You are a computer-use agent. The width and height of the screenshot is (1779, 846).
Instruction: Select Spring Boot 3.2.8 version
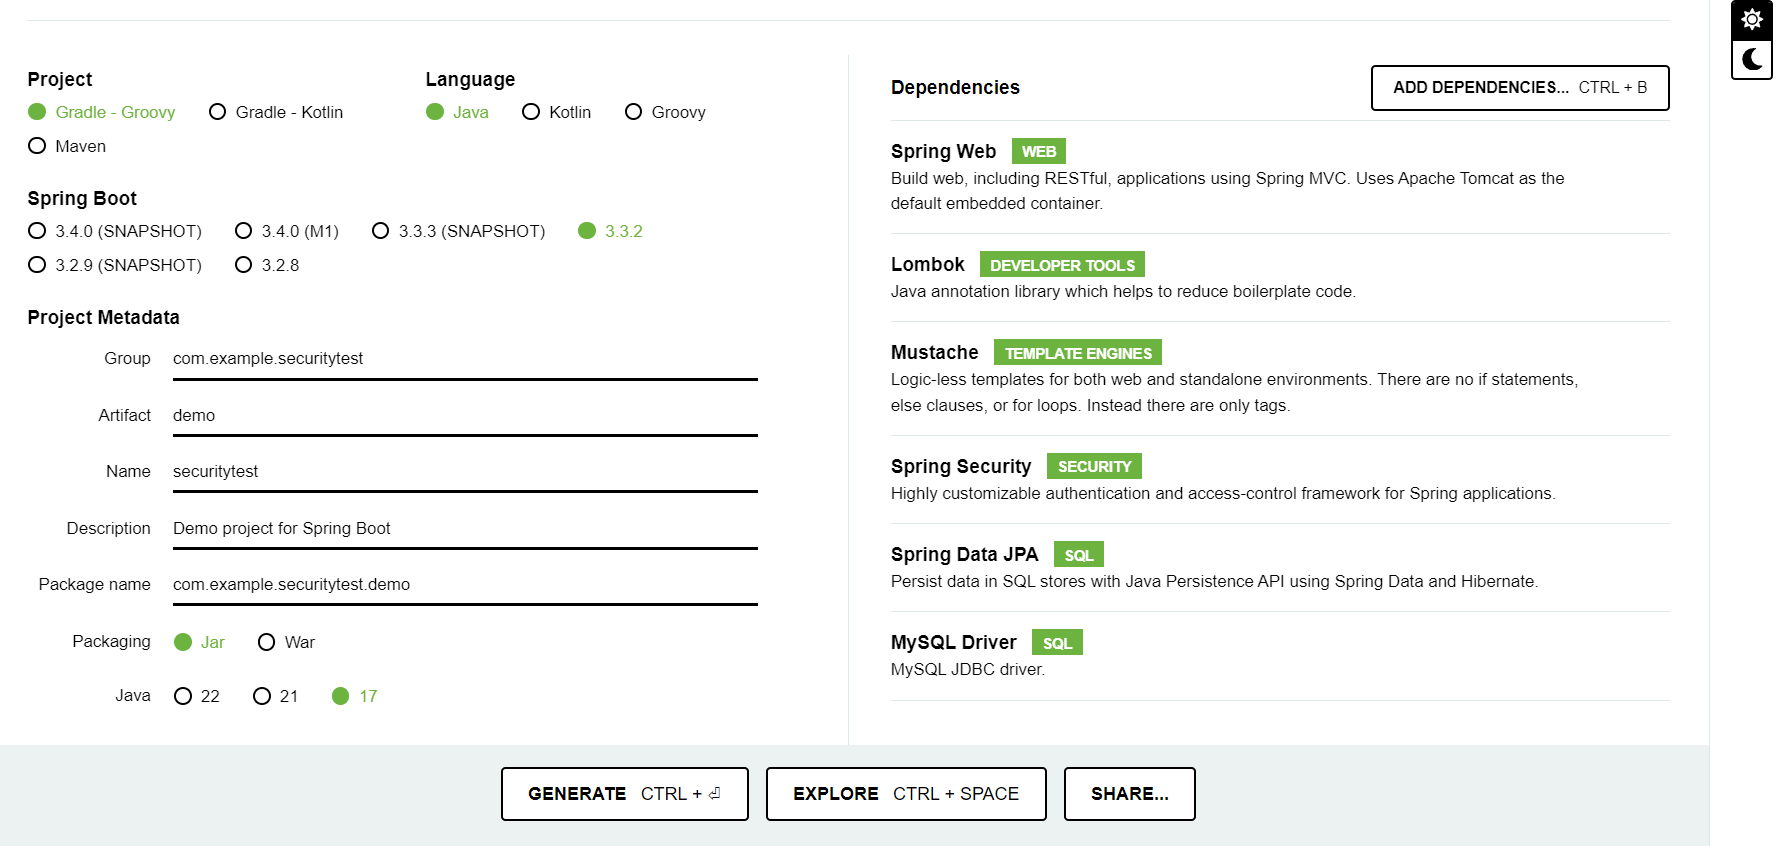click(267, 265)
